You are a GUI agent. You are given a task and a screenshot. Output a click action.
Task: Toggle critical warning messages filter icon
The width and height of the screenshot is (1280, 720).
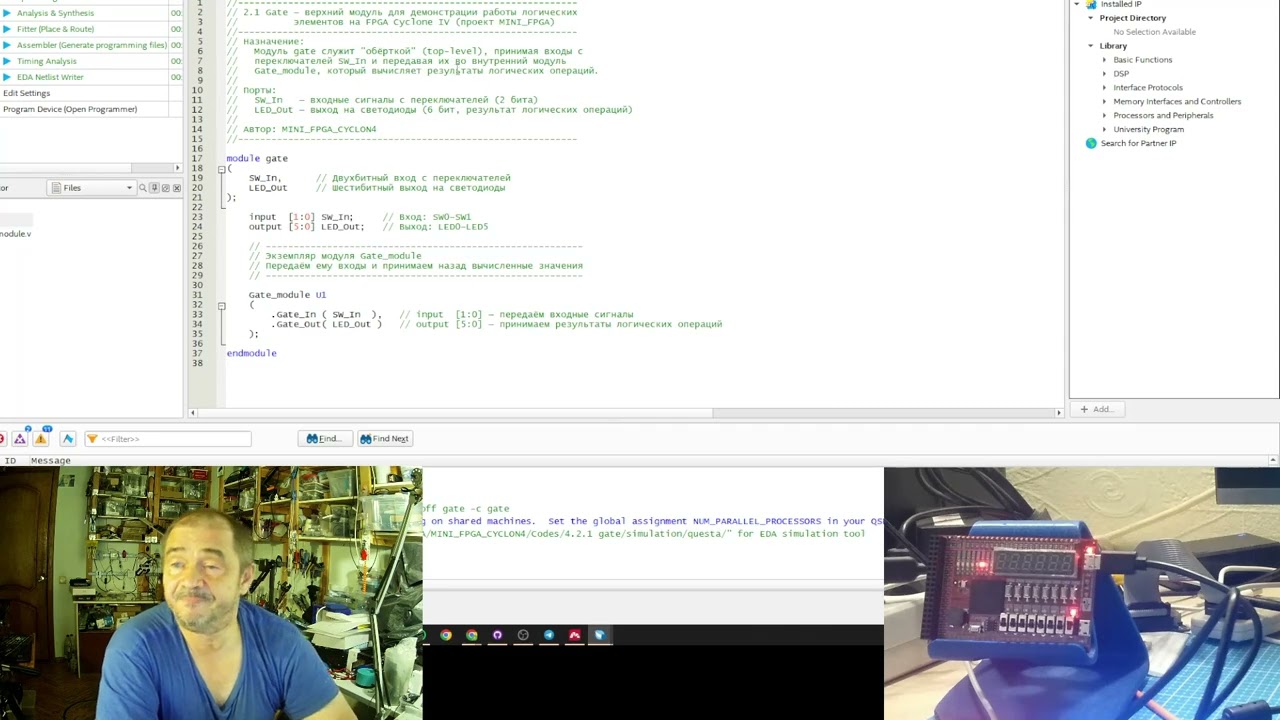[x=20, y=439]
